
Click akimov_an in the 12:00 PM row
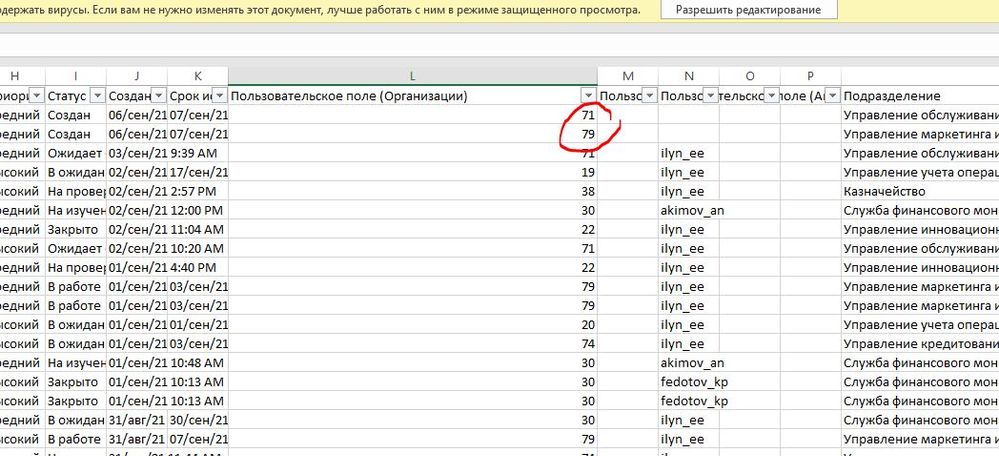pyautogui.click(x=692, y=210)
